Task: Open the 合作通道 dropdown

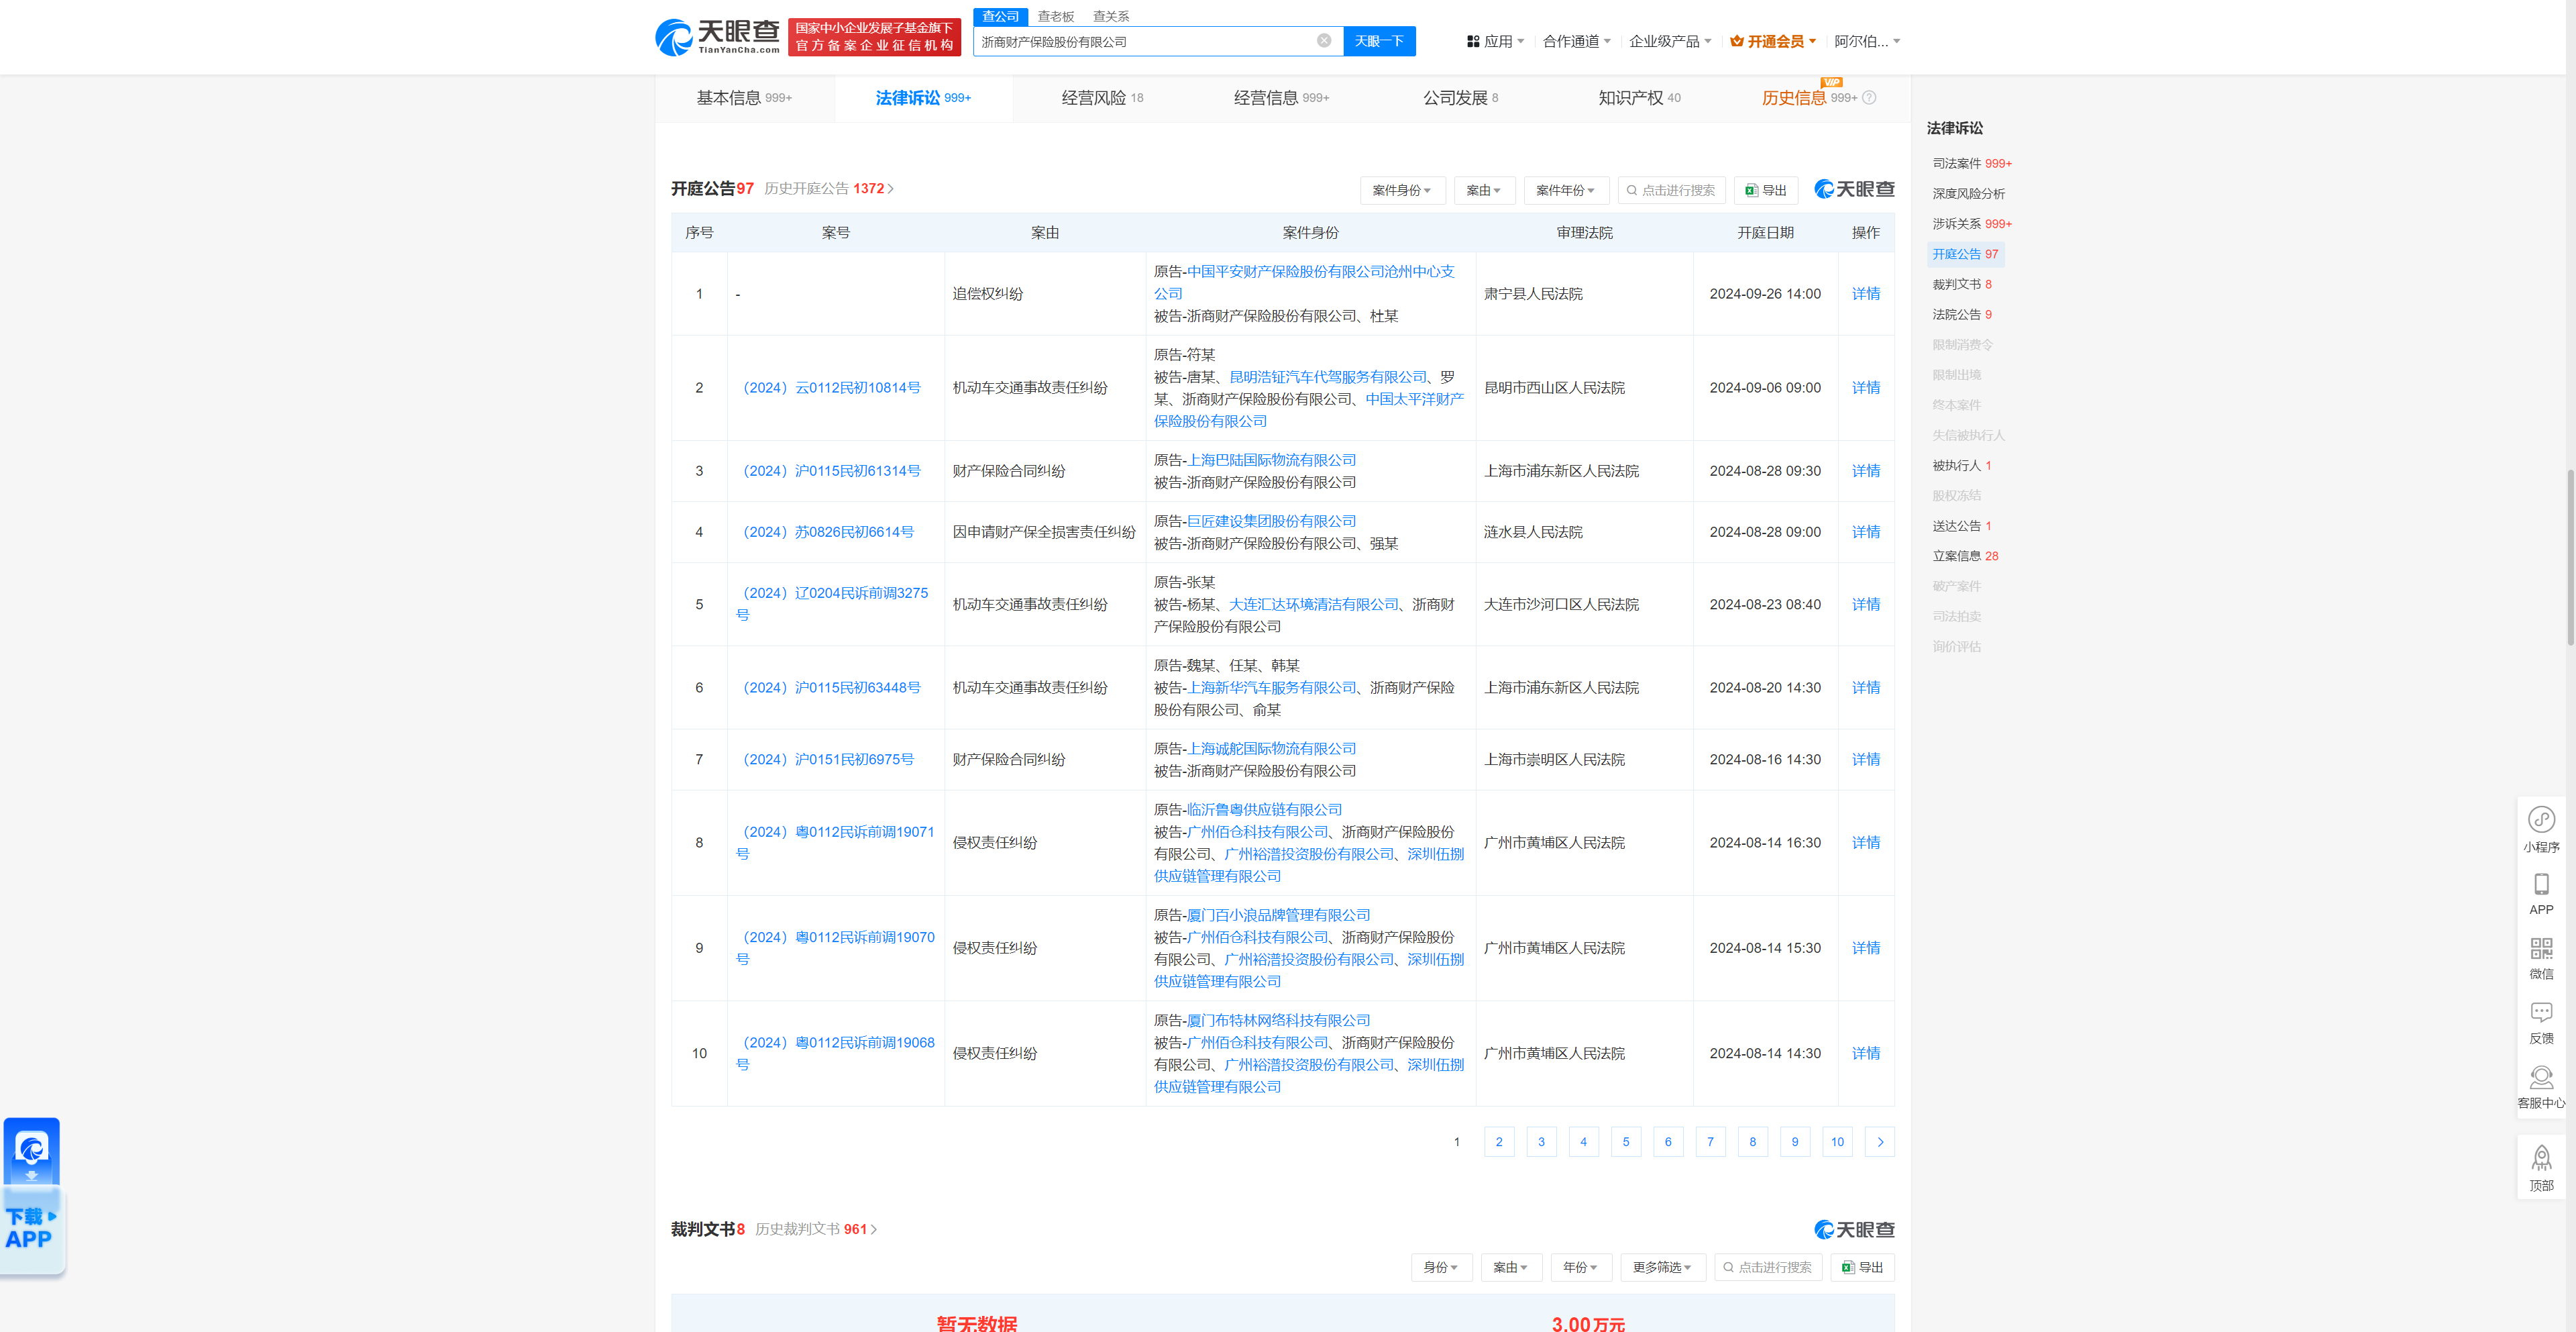Action: [1576, 41]
